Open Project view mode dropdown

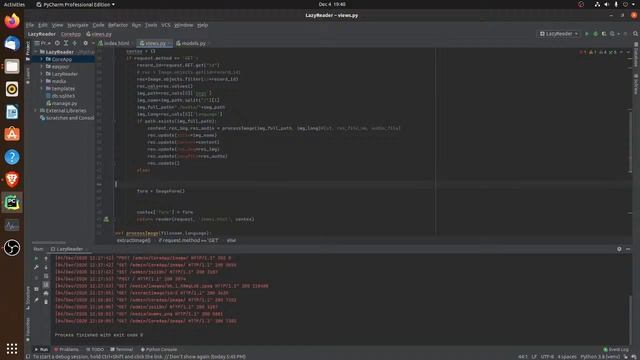point(43,43)
